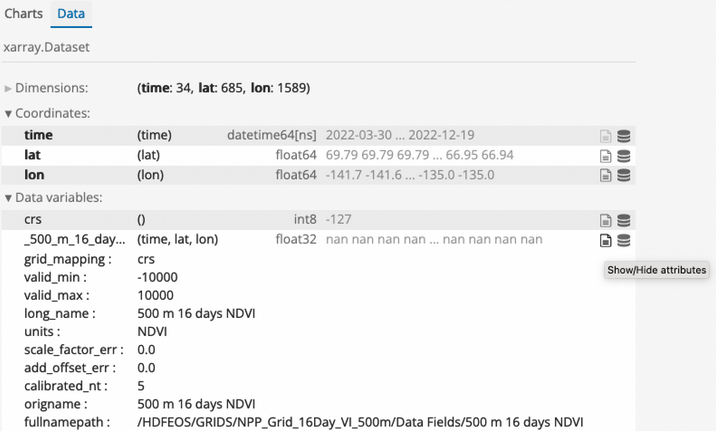
Task: Show data repr for lon coordinate
Action: [x=624, y=175]
